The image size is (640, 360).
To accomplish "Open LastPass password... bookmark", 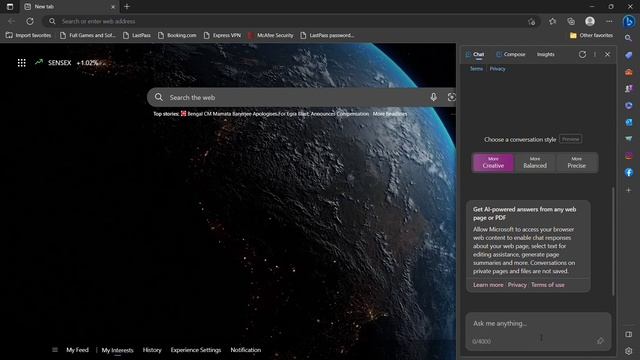I will click(x=327, y=36).
